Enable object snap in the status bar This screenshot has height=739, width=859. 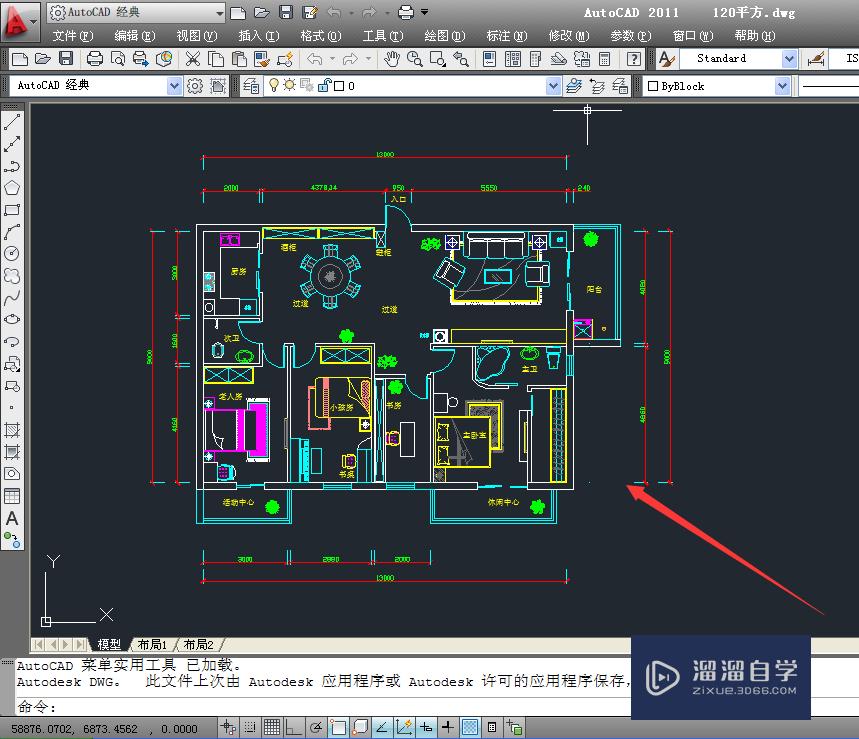click(x=340, y=727)
